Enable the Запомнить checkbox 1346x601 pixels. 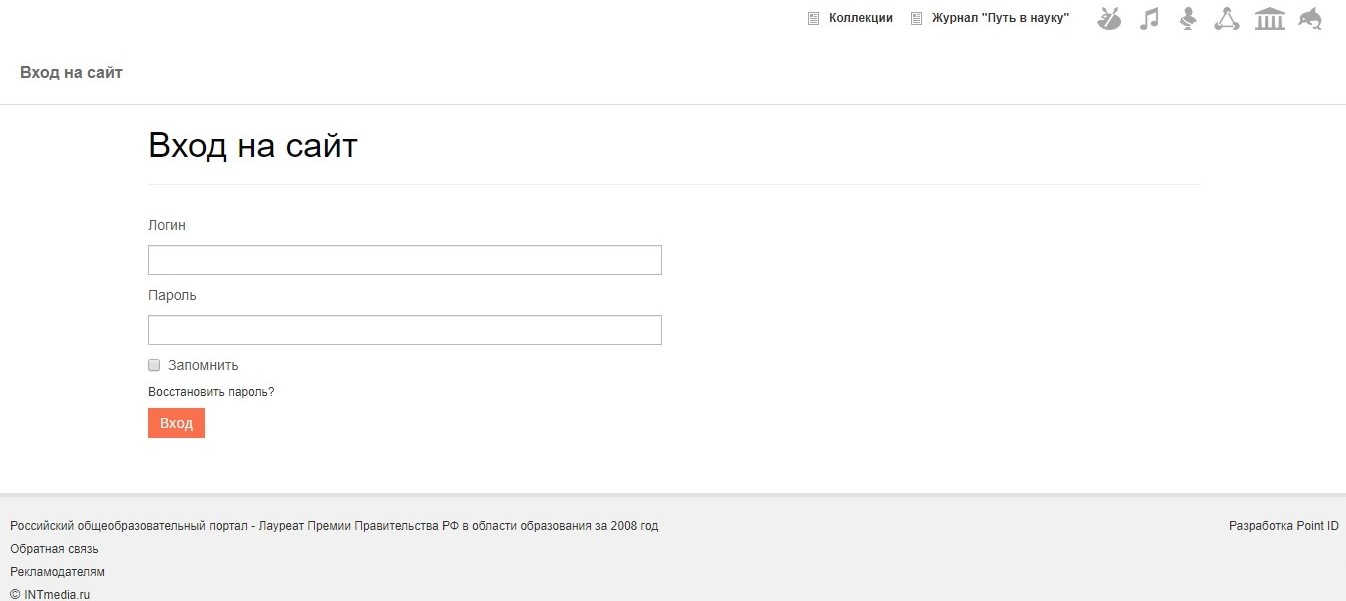pos(154,365)
